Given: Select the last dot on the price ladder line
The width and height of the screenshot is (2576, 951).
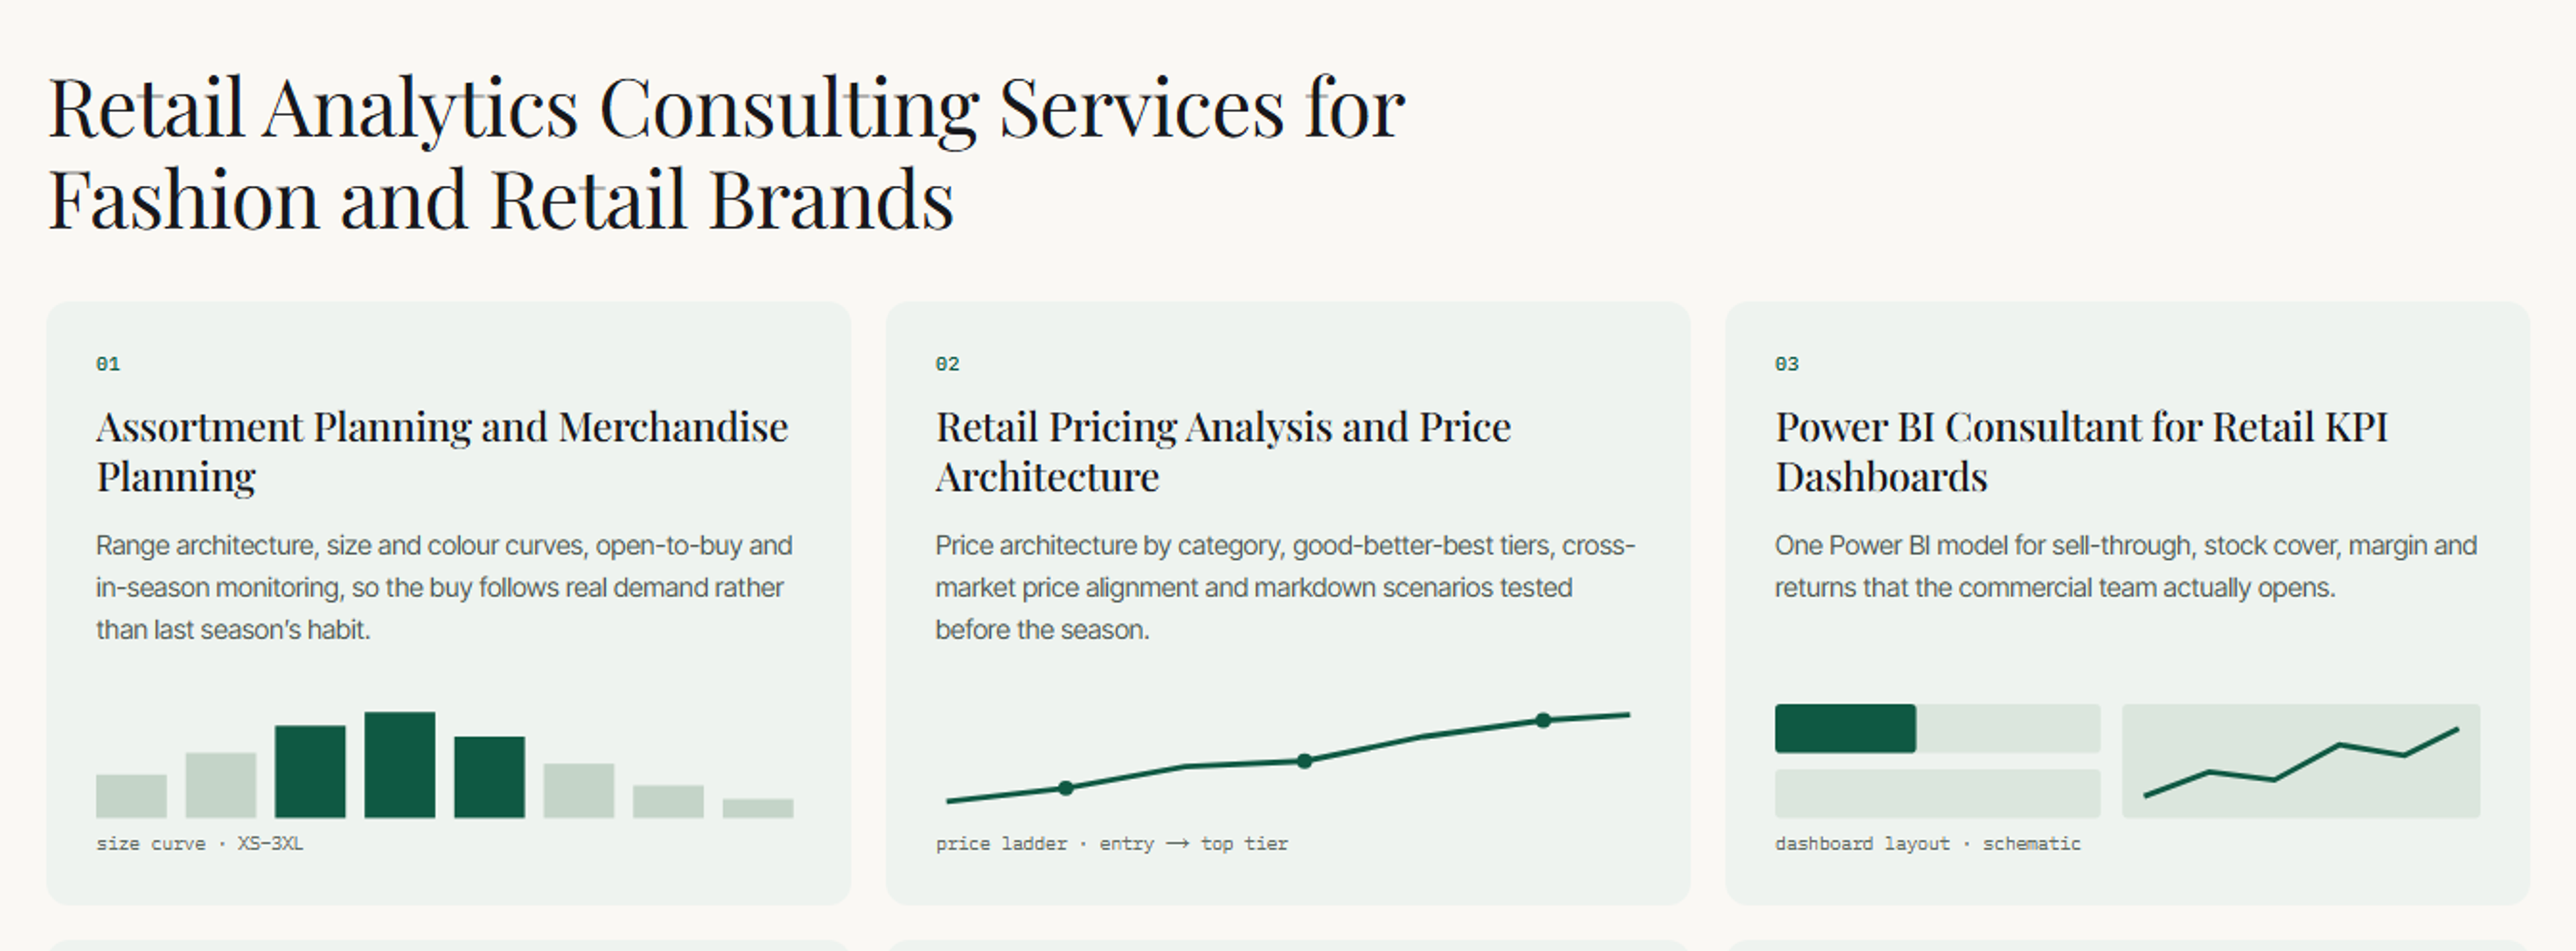Looking at the screenshot, I should click(x=1543, y=720).
